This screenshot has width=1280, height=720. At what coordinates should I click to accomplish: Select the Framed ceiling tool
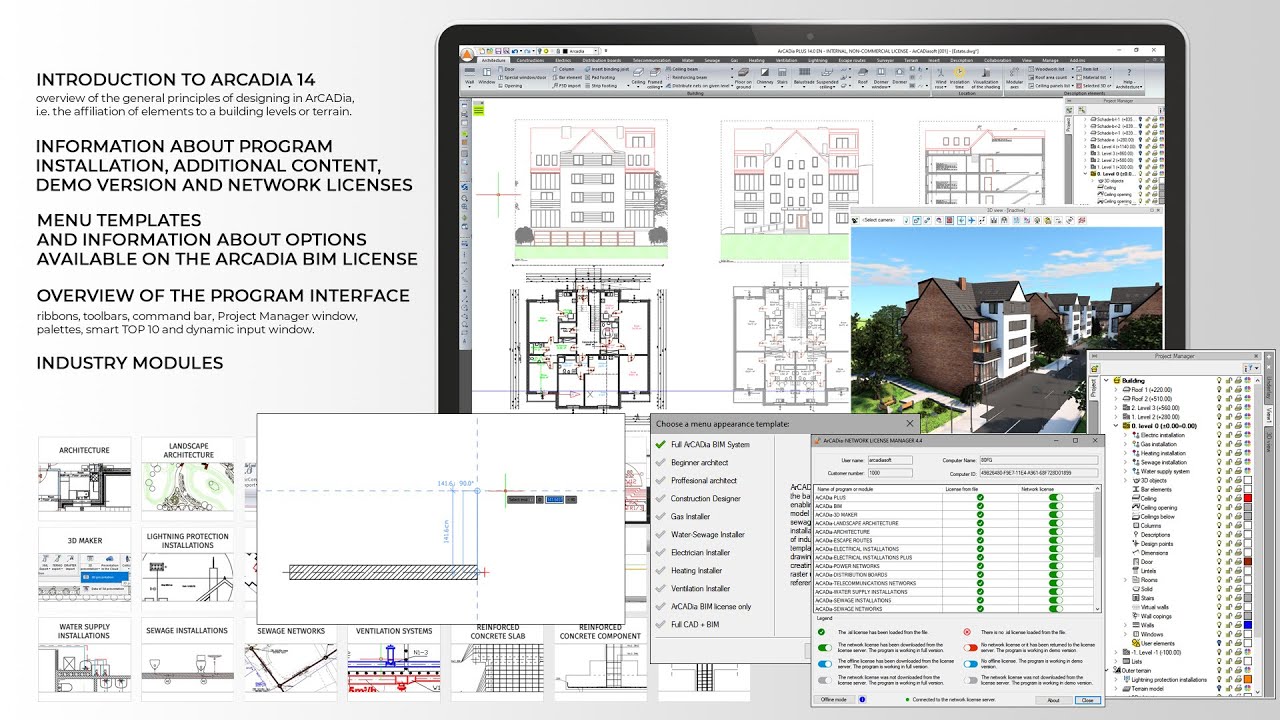(655, 78)
